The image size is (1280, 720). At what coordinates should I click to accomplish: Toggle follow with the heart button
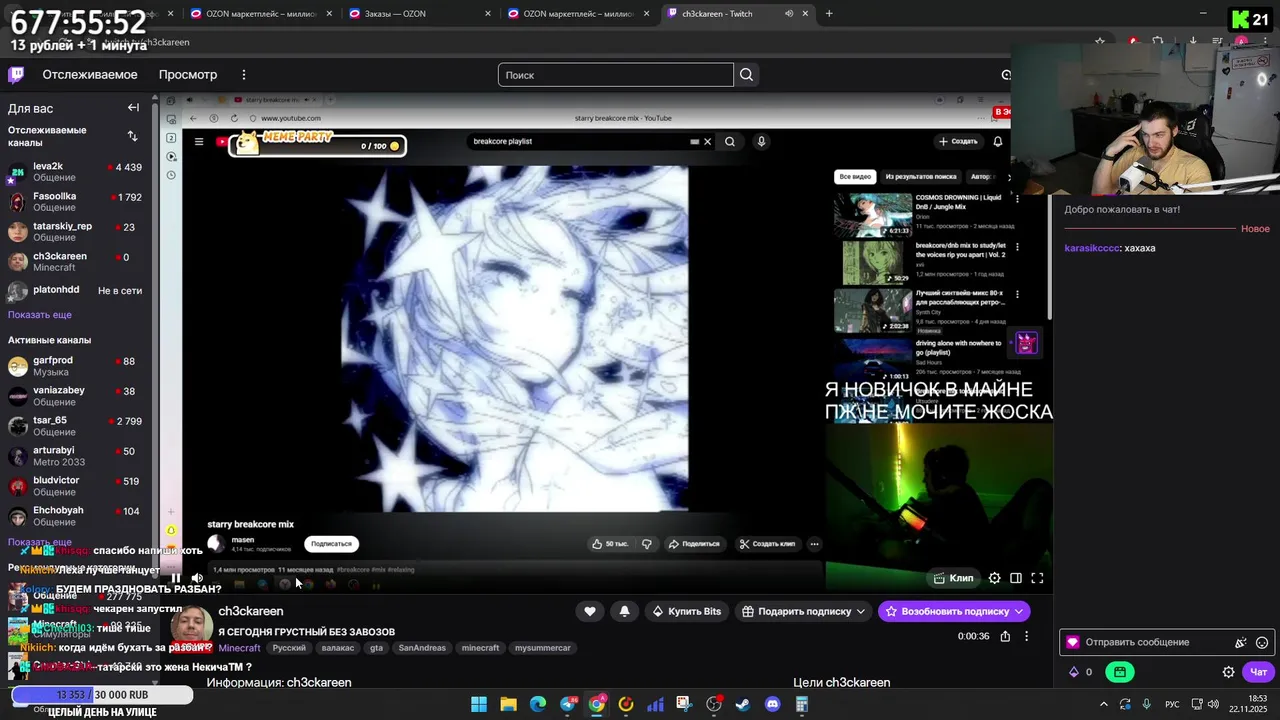590,611
